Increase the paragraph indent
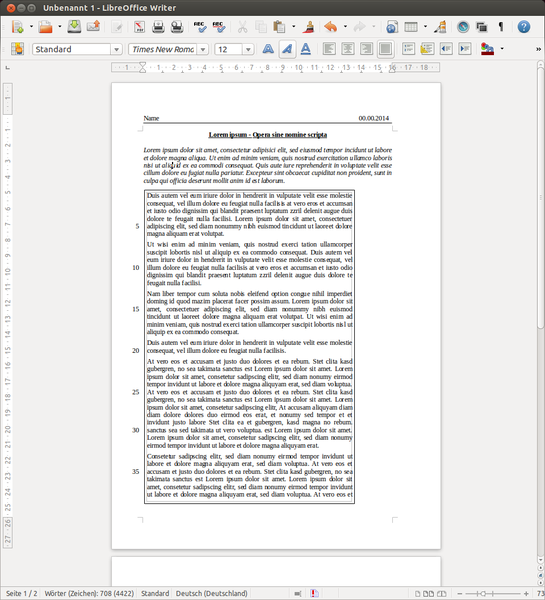 coord(465,49)
